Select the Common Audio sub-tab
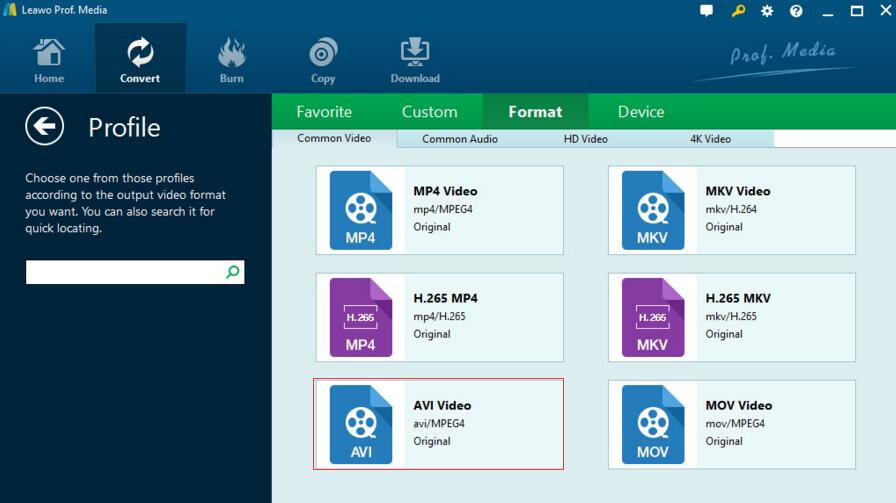The height and width of the screenshot is (503, 896). tap(460, 139)
